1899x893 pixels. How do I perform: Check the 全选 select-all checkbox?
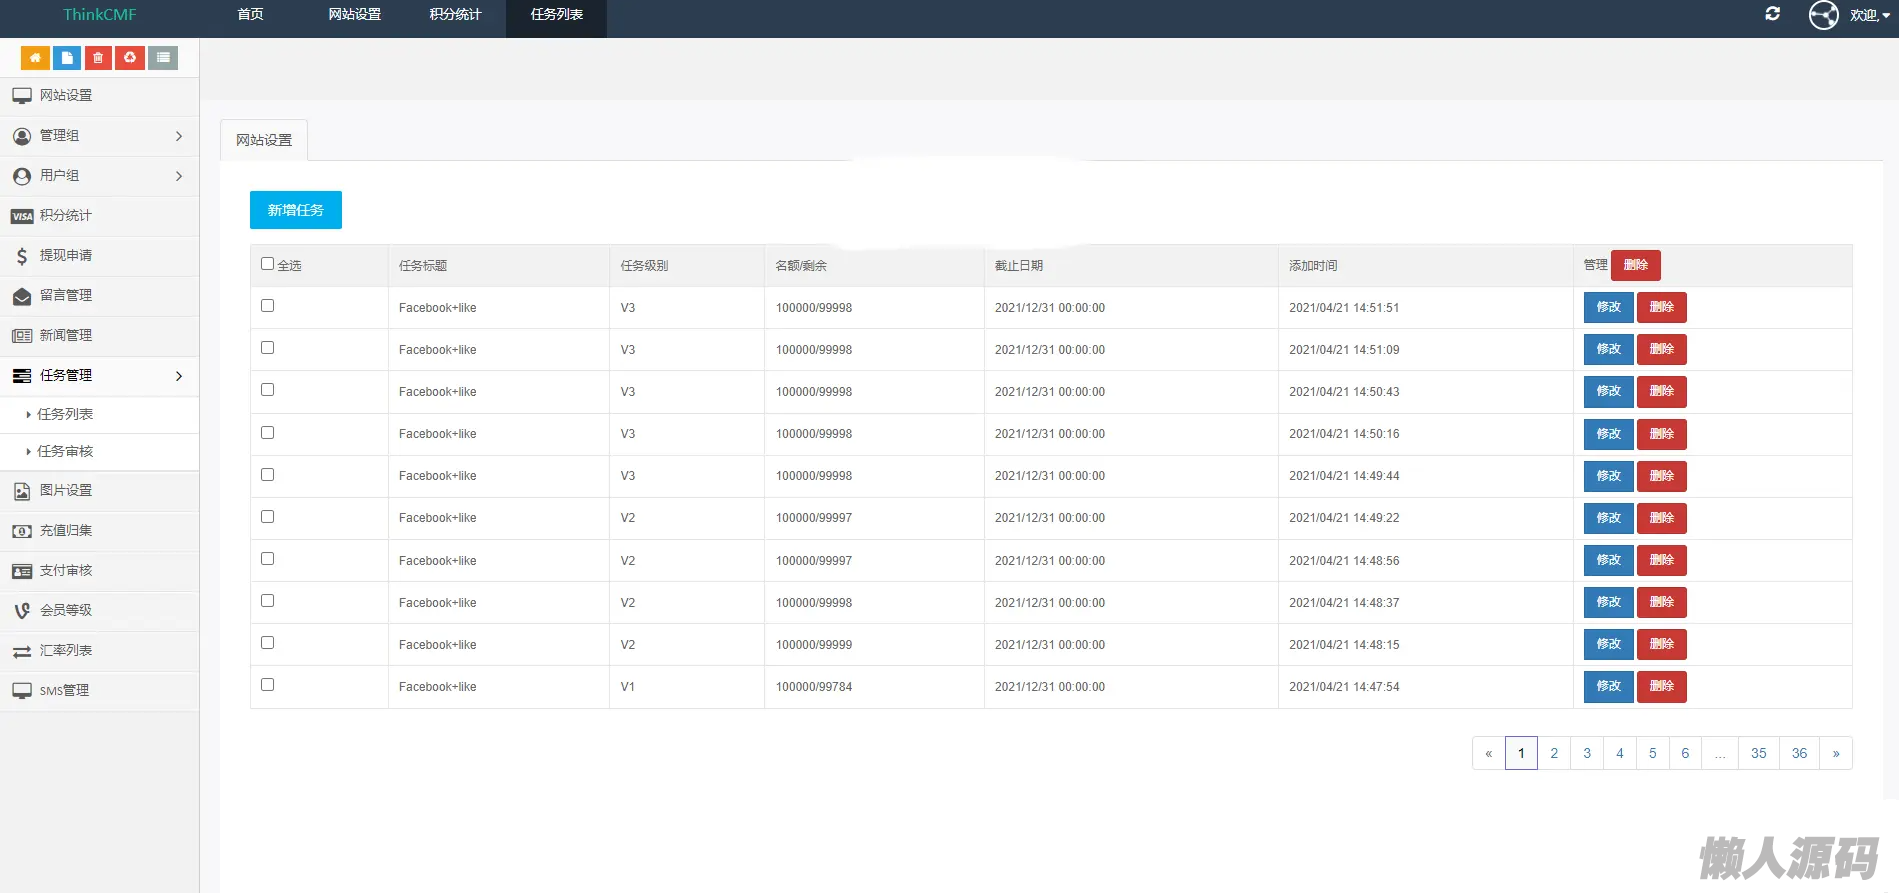coord(267,264)
